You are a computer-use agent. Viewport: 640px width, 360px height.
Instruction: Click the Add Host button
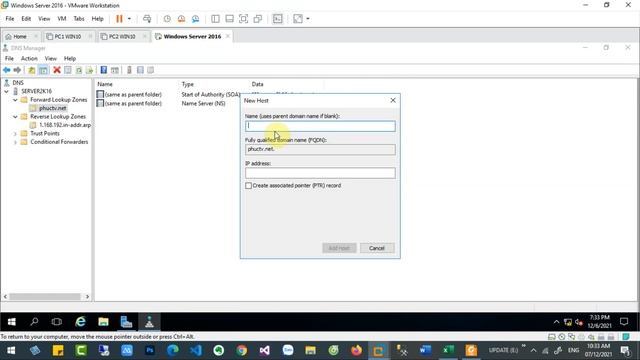coord(339,248)
